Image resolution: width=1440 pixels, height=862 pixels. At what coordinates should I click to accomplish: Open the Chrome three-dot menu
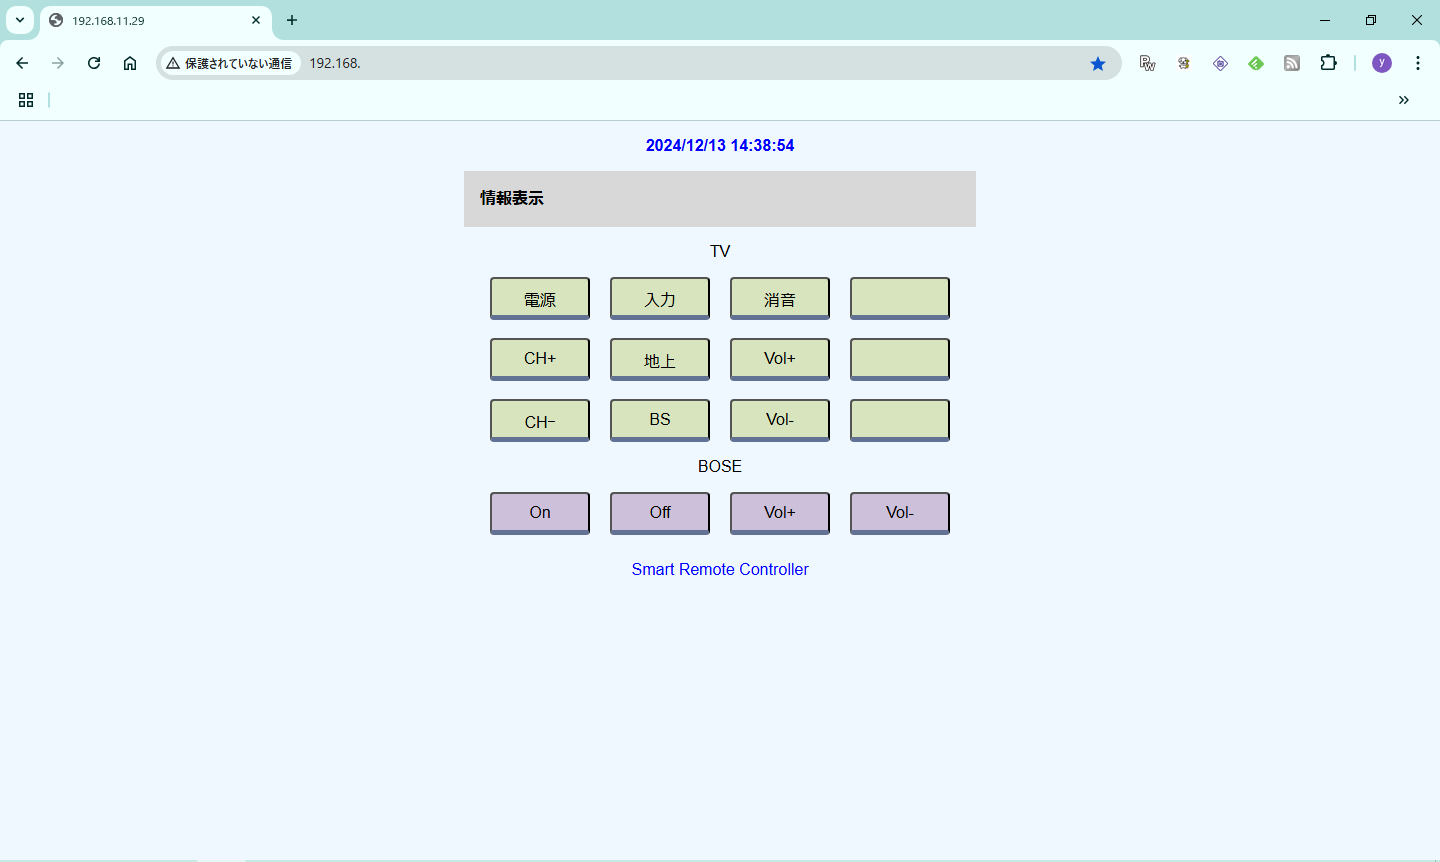coord(1418,63)
